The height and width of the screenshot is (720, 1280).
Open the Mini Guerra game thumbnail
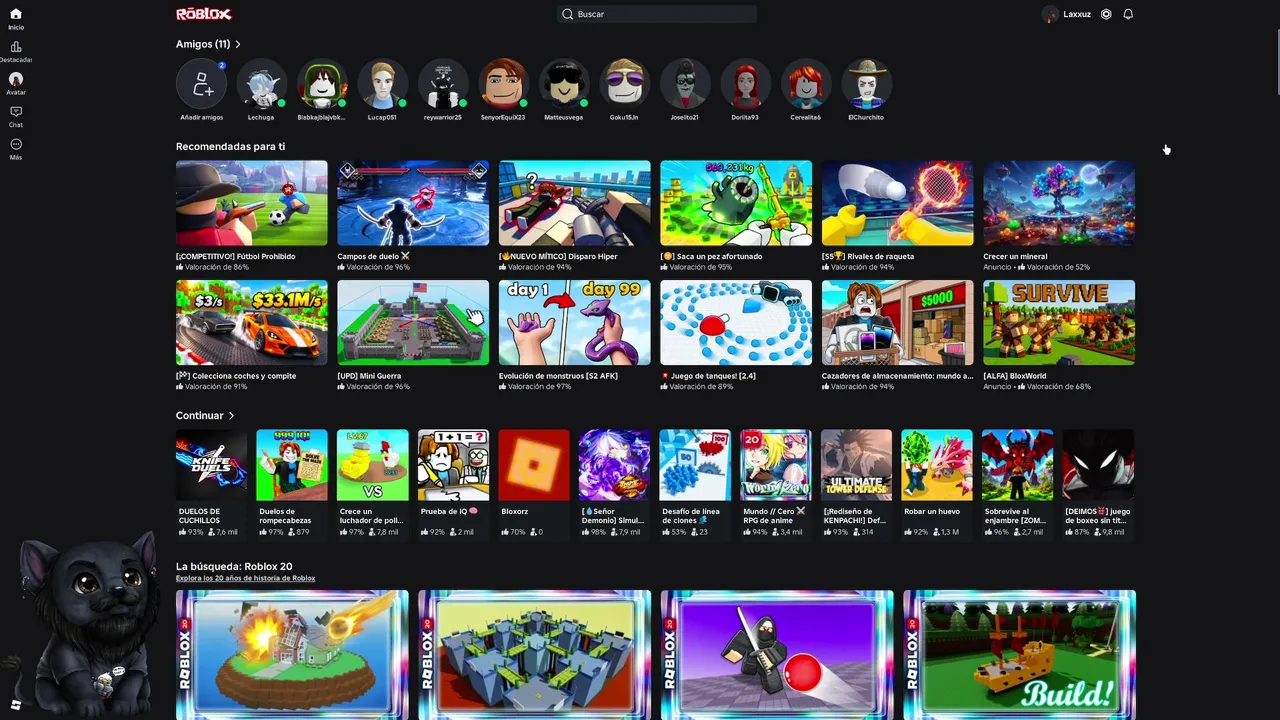pyautogui.click(x=413, y=322)
